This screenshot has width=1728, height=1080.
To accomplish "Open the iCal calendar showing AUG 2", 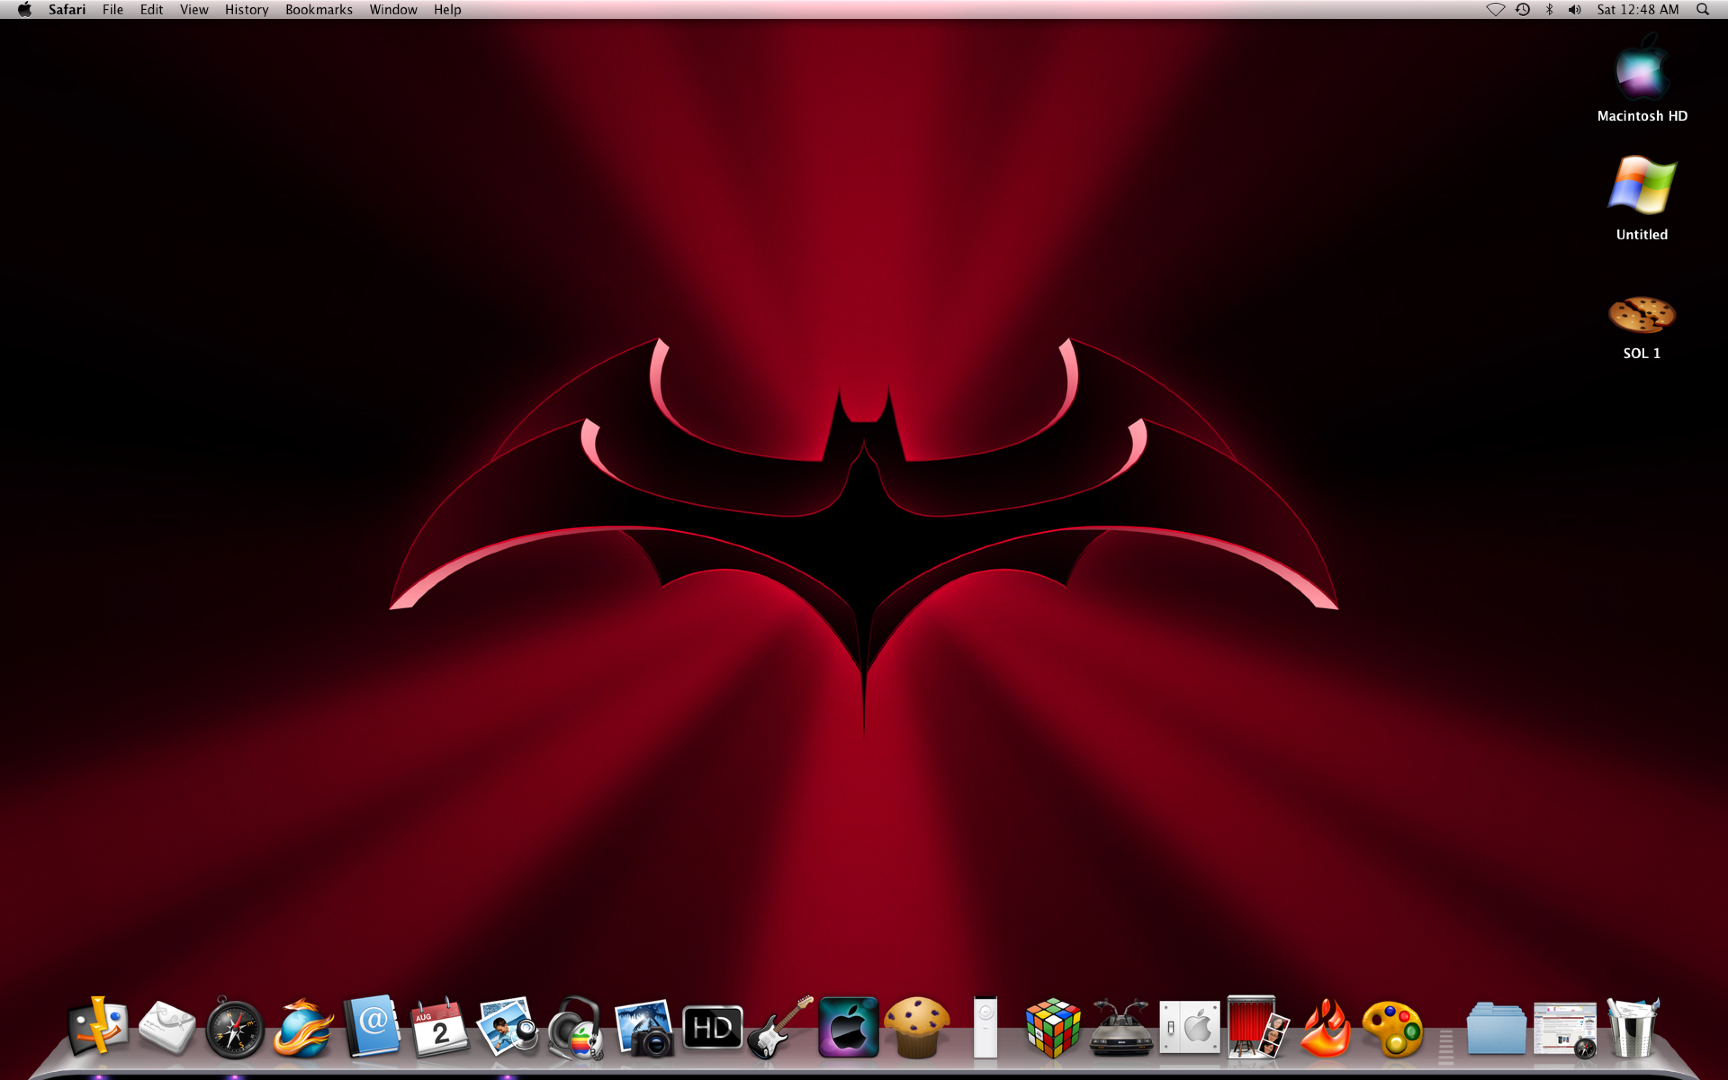I will point(440,1027).
